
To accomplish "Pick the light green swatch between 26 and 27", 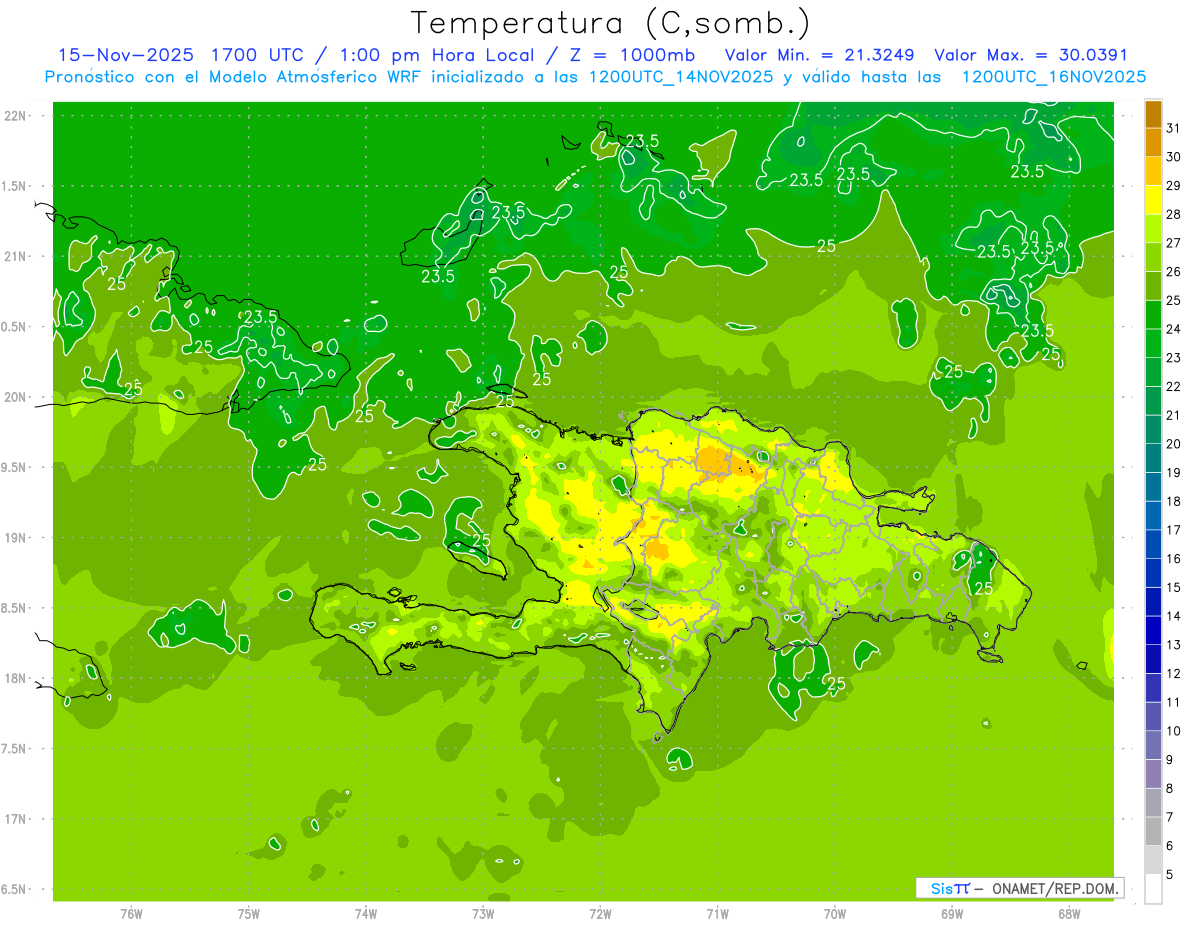I will (1153, 258).
